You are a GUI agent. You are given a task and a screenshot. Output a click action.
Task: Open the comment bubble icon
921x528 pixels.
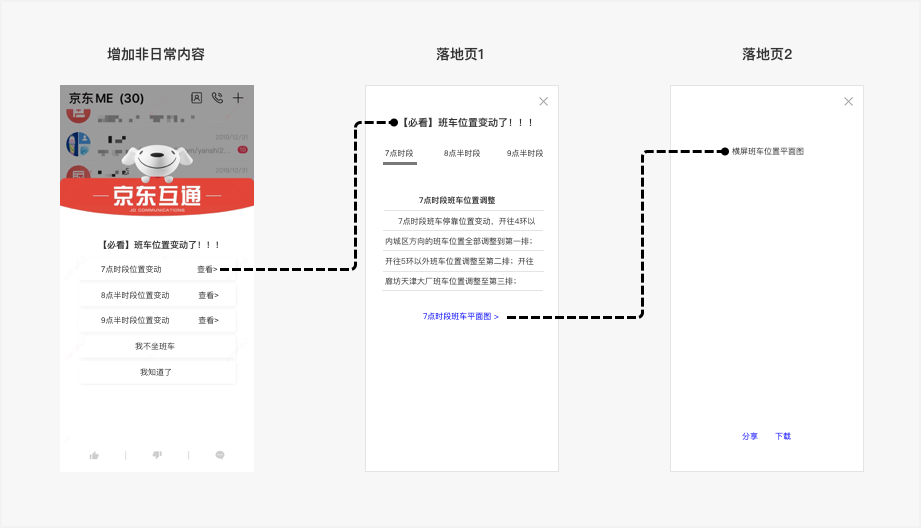point(220,455)
